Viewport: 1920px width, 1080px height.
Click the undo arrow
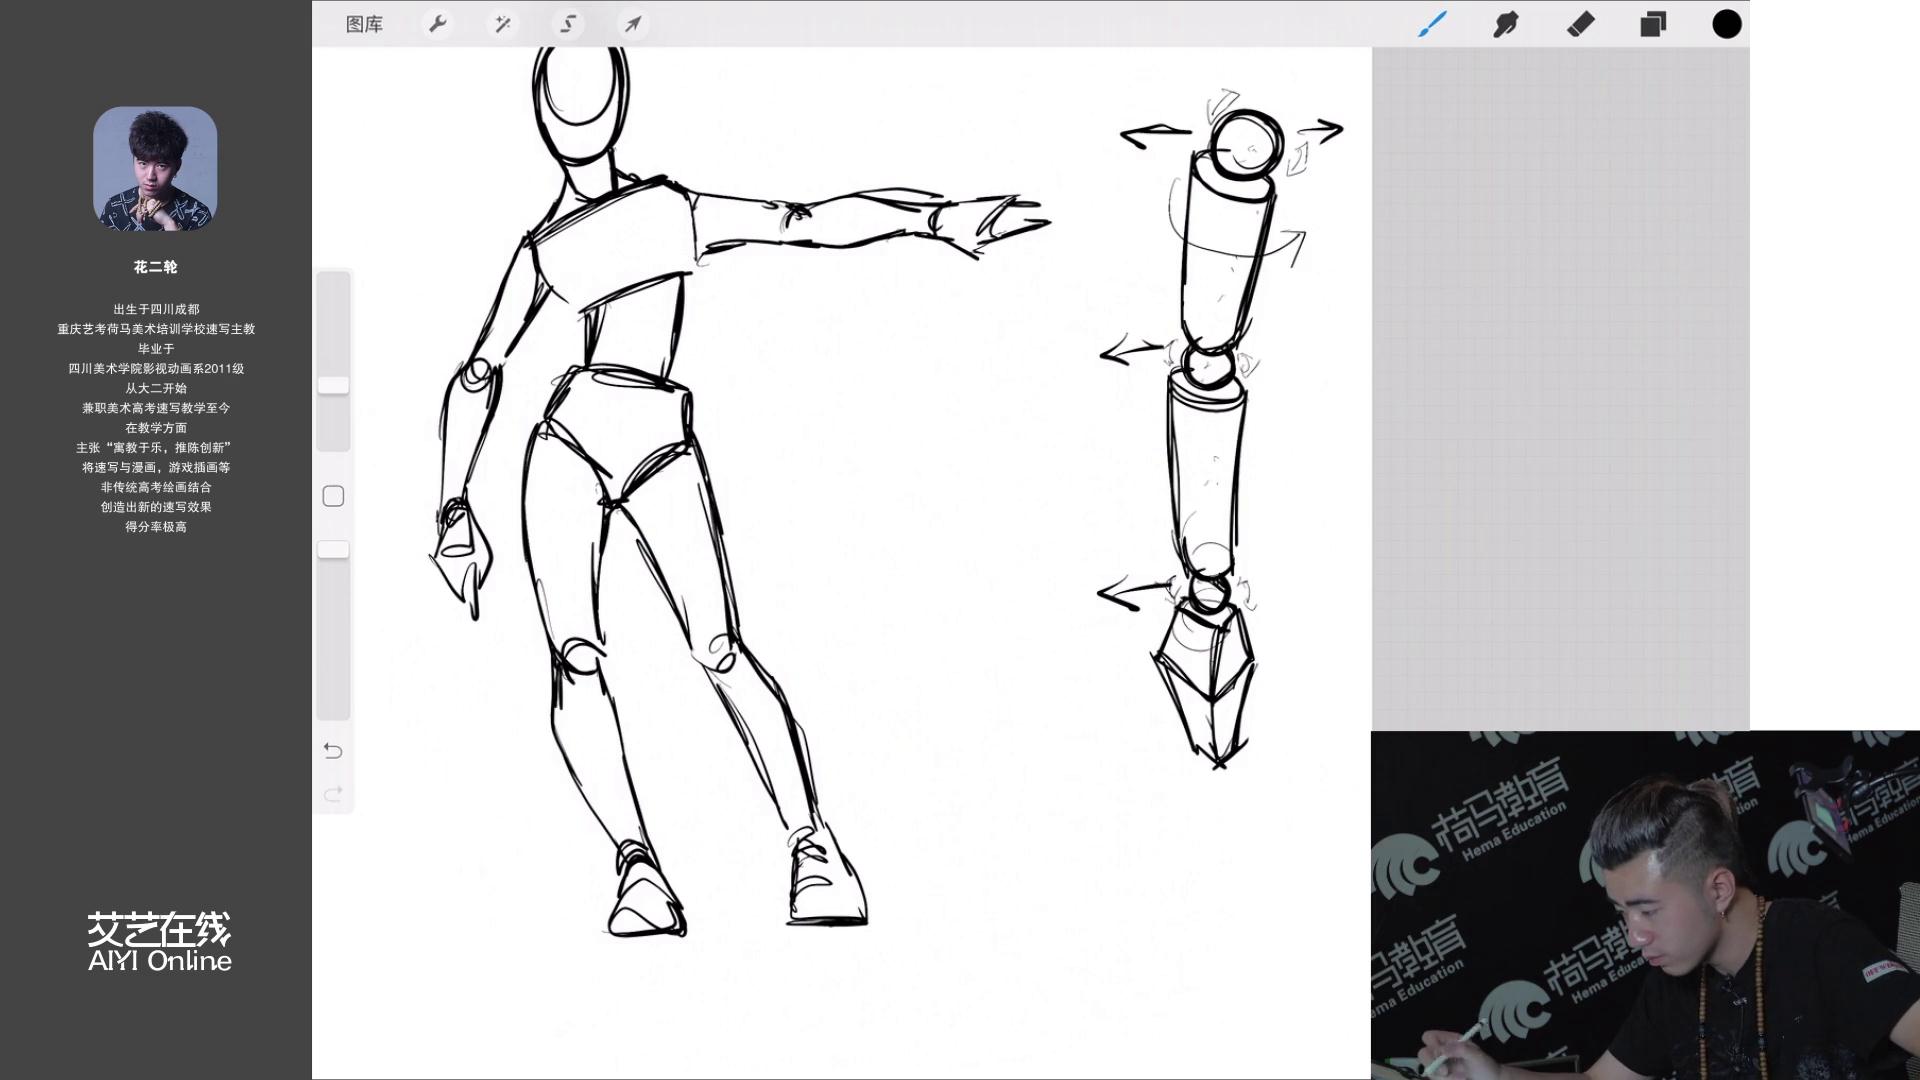tap(333, 751)
